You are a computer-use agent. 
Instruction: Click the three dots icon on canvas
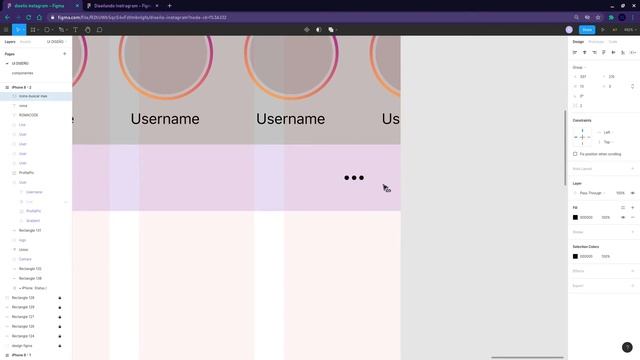click(x=354, y=178)
